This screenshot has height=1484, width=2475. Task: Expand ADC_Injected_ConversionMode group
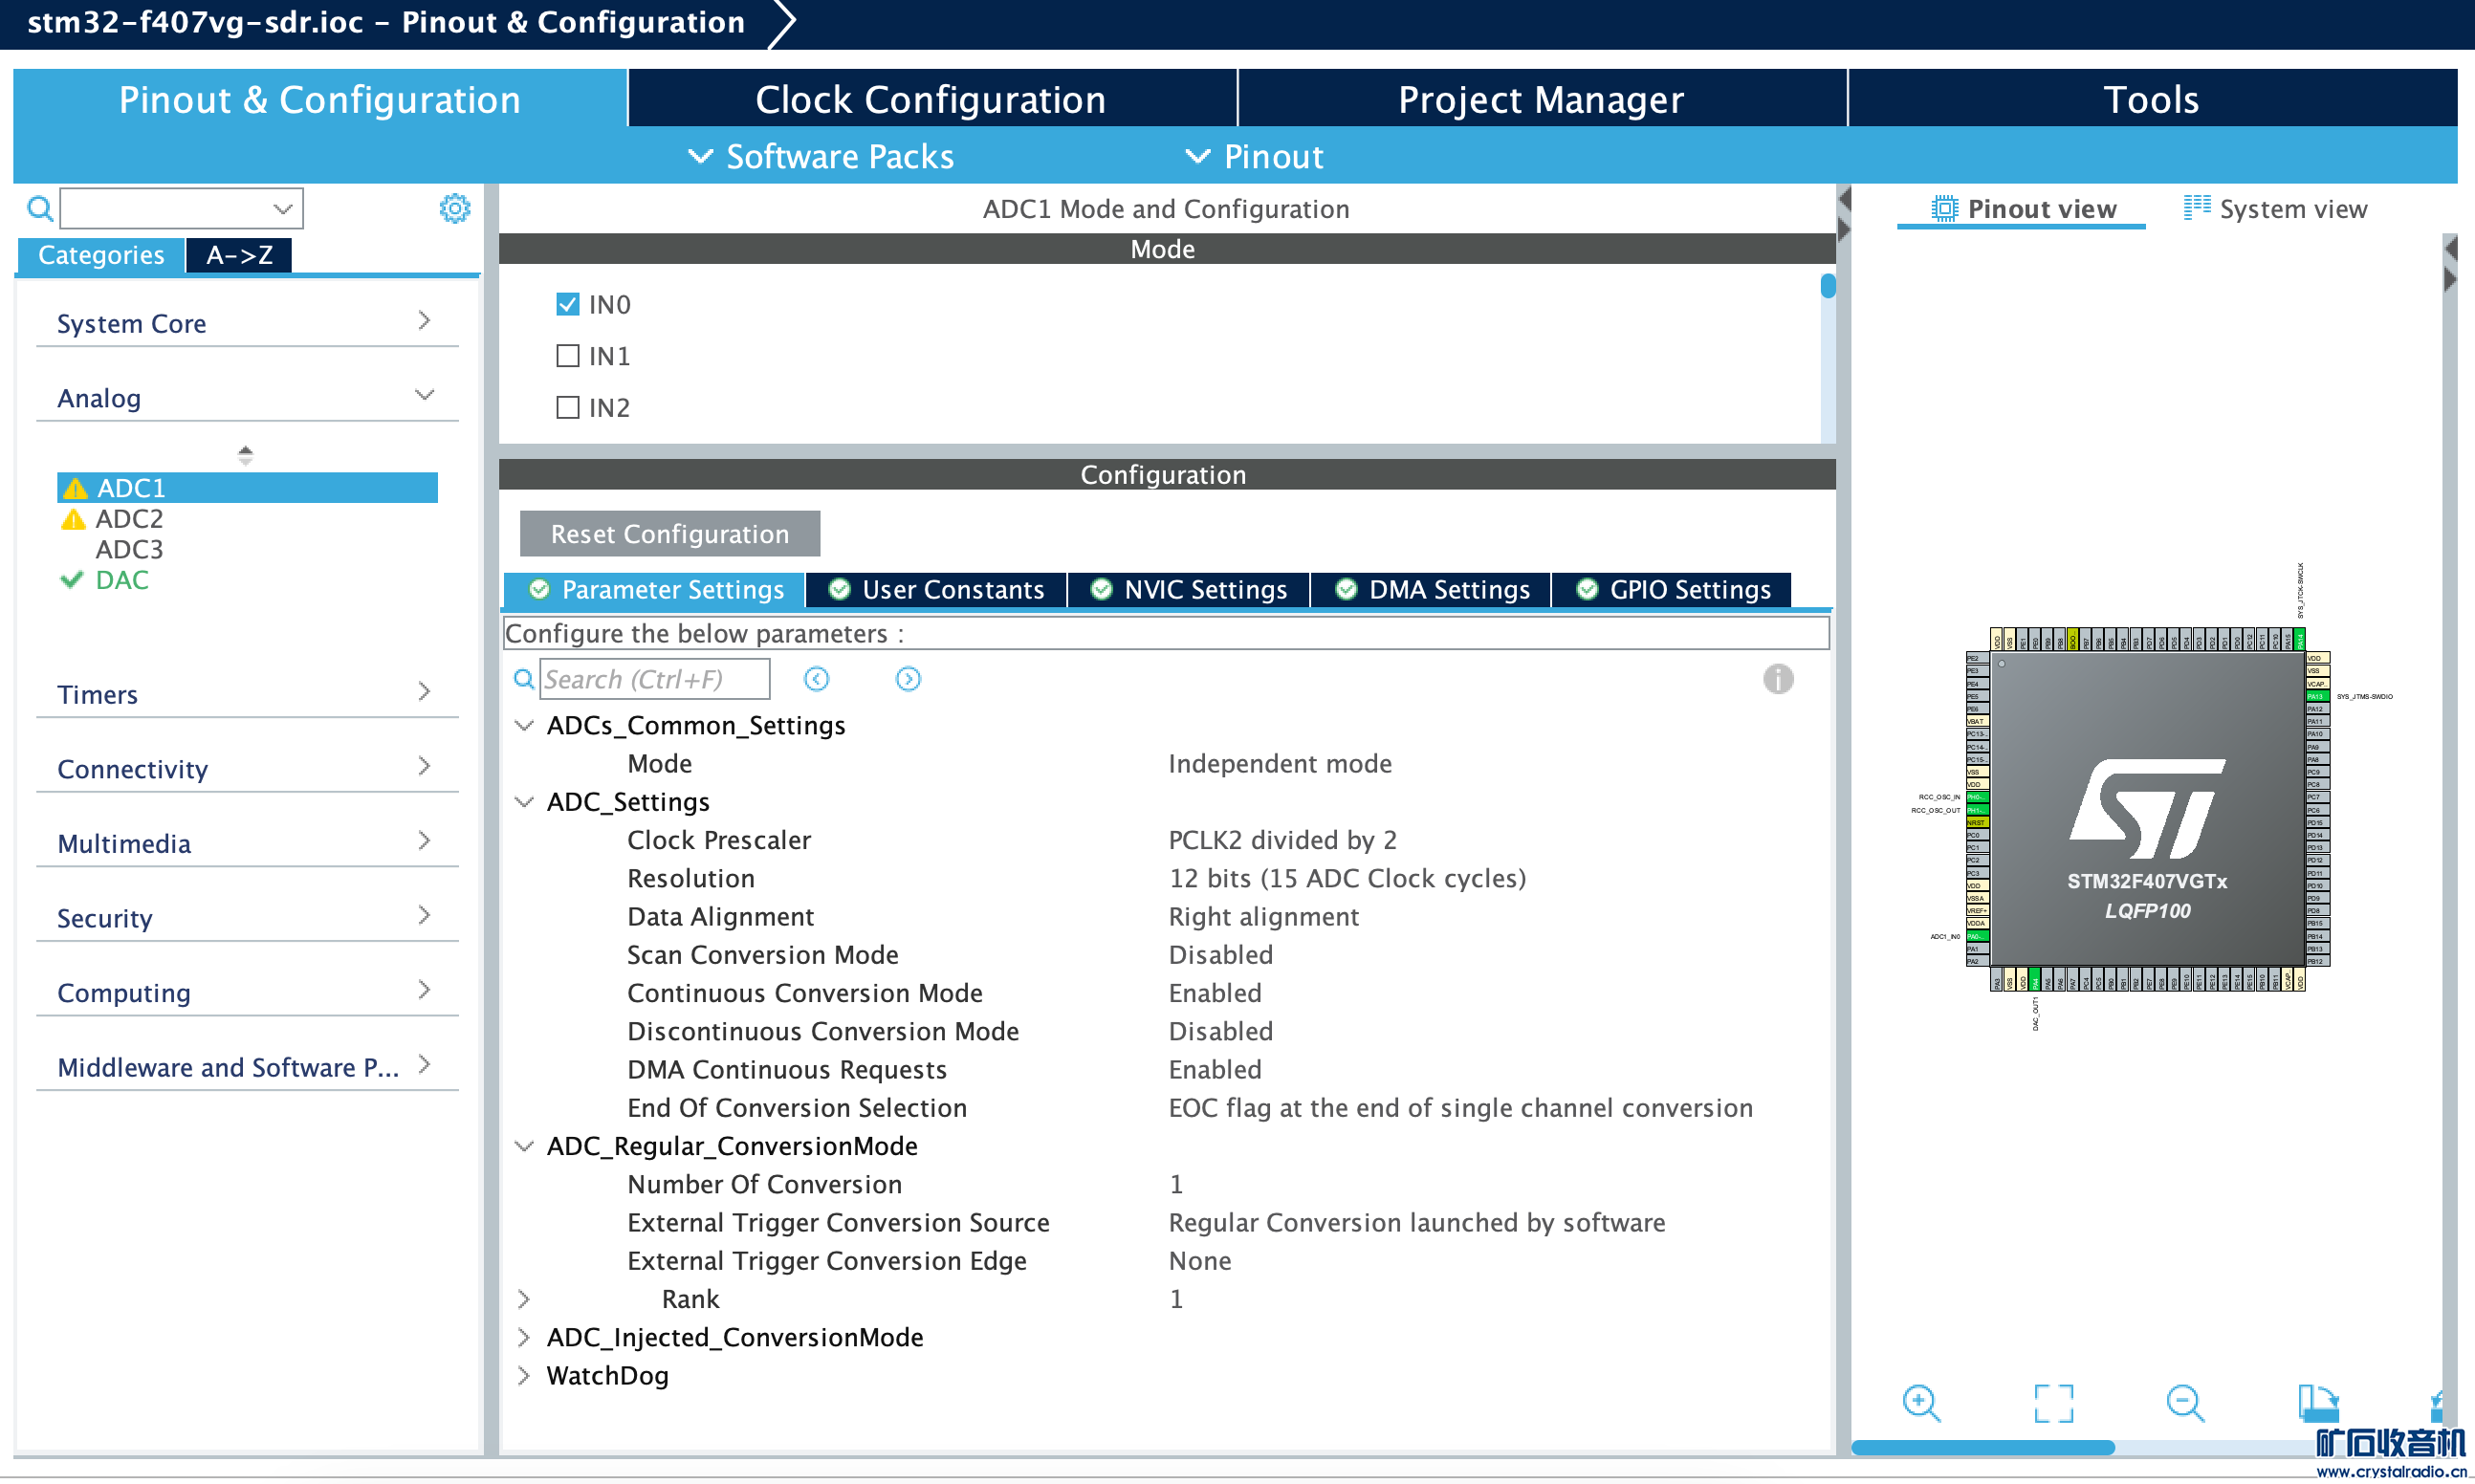(x=524, y=1337)
